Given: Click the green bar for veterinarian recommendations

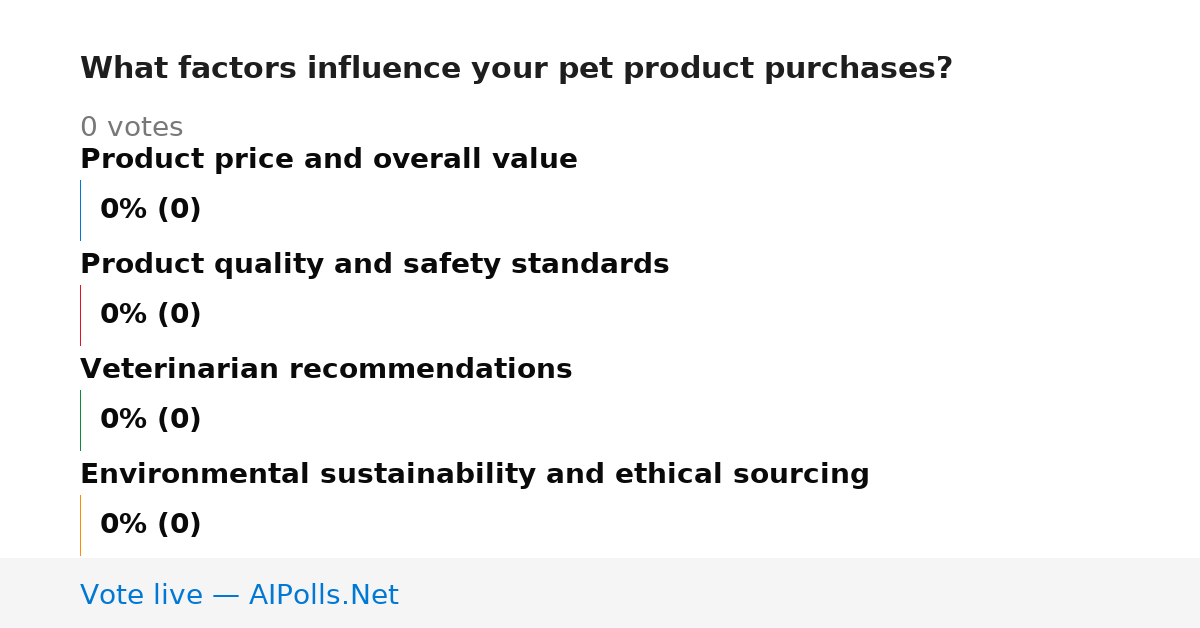Looking at the screenshot, I should click(x=80, y=420).
